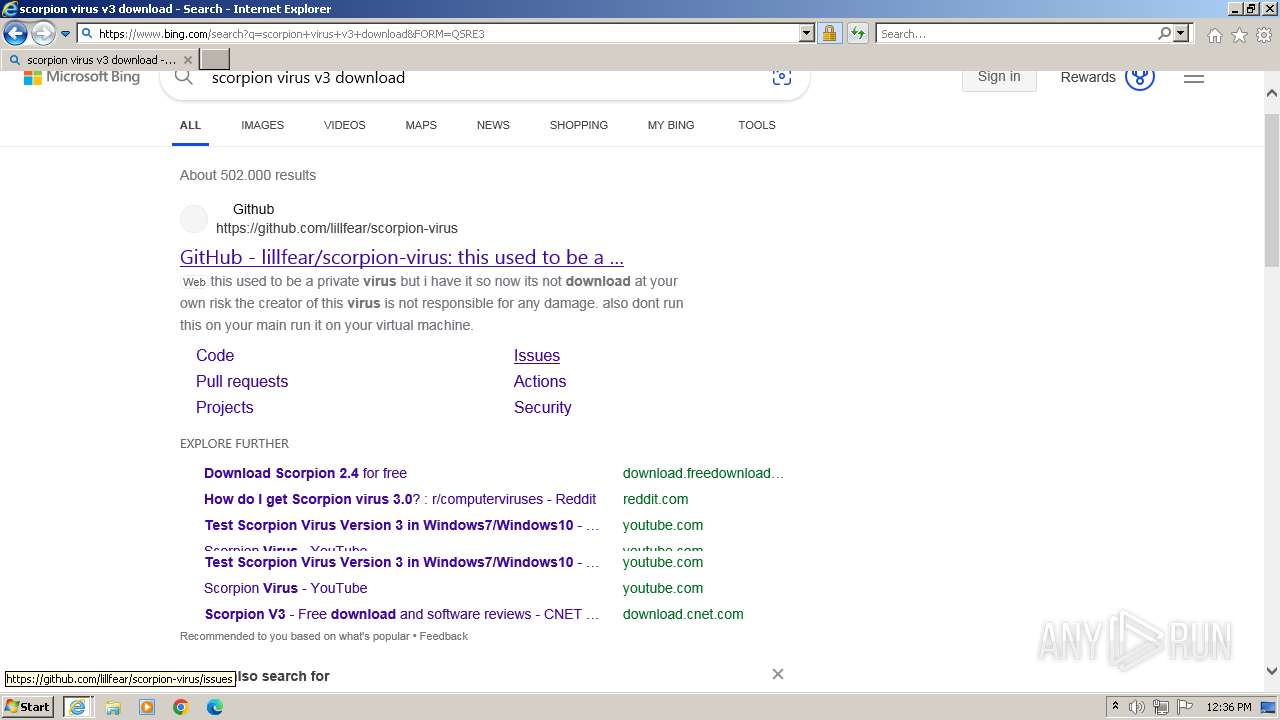
Task: Open Google Chrome taskbar icon
Action: 181,707
